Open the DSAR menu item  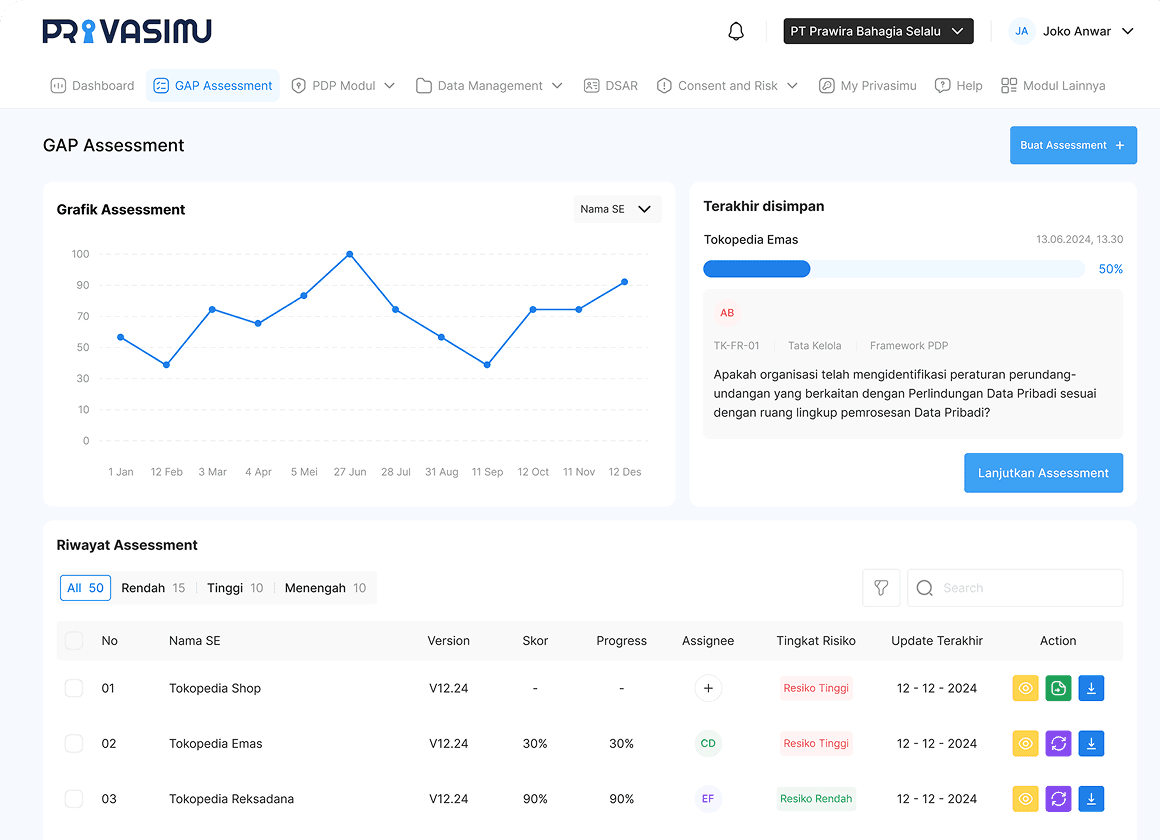[611, 86]
